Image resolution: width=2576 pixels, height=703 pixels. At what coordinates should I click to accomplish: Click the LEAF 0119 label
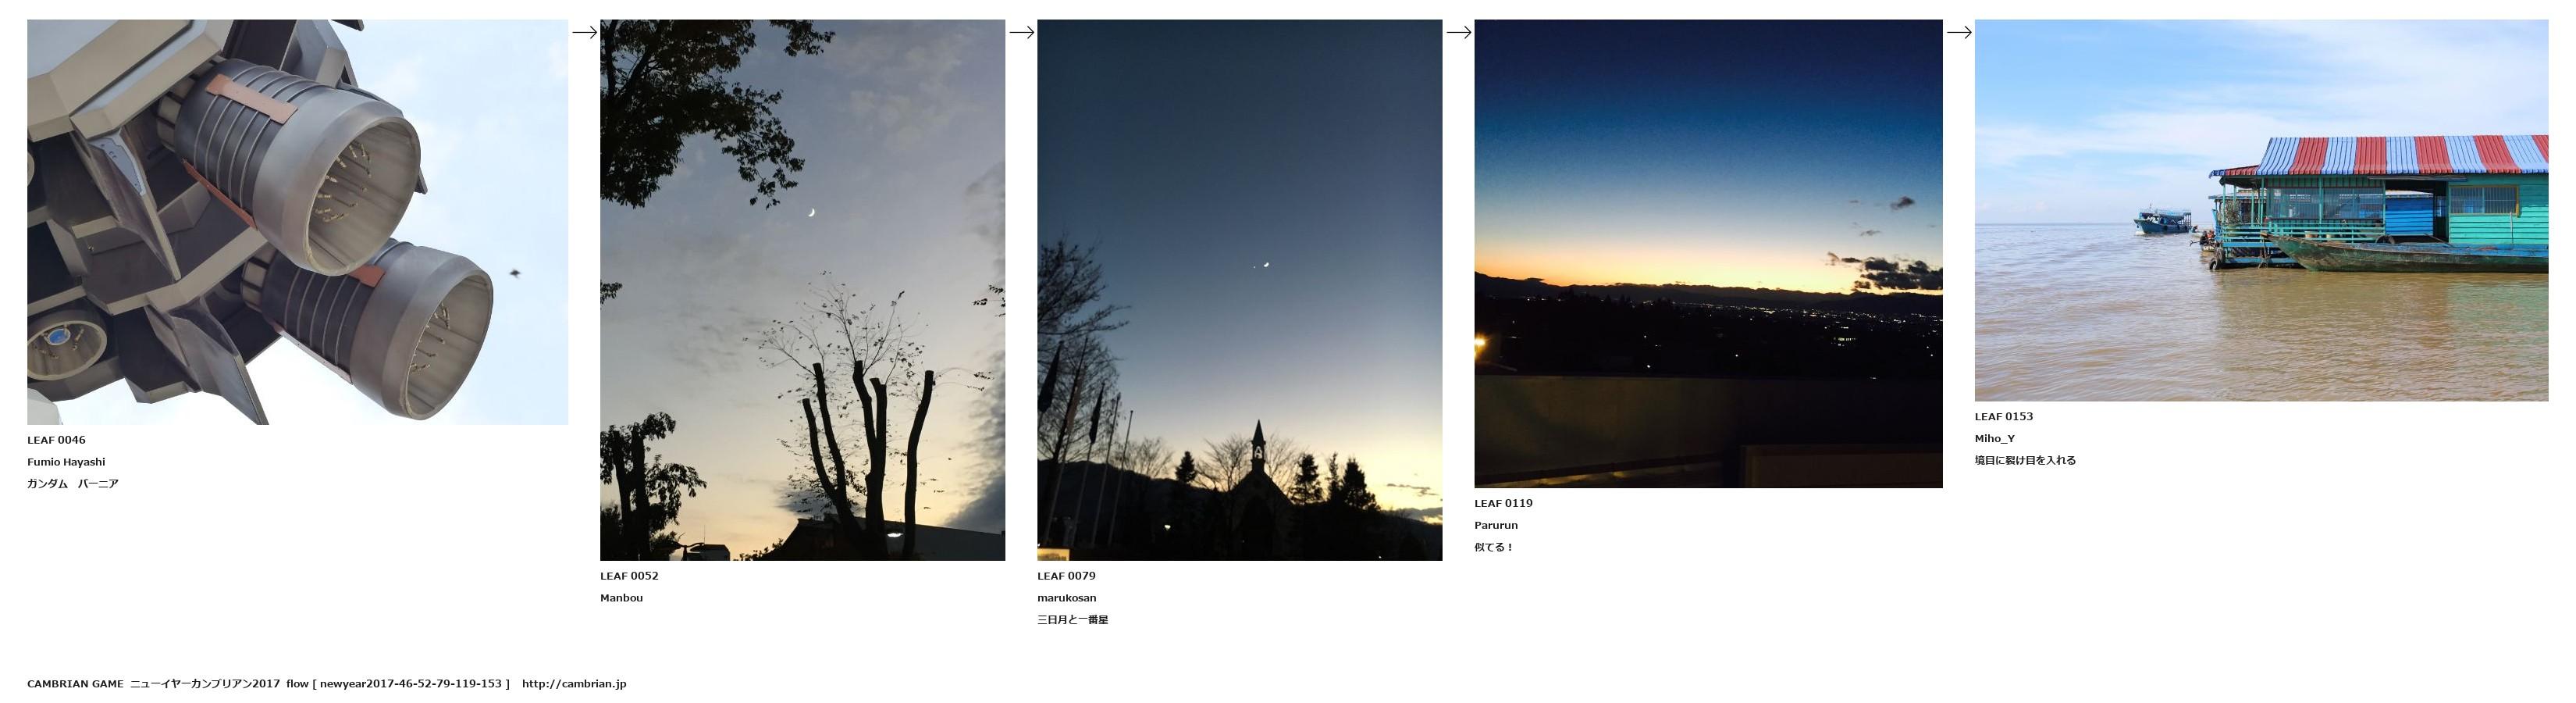1503,503
